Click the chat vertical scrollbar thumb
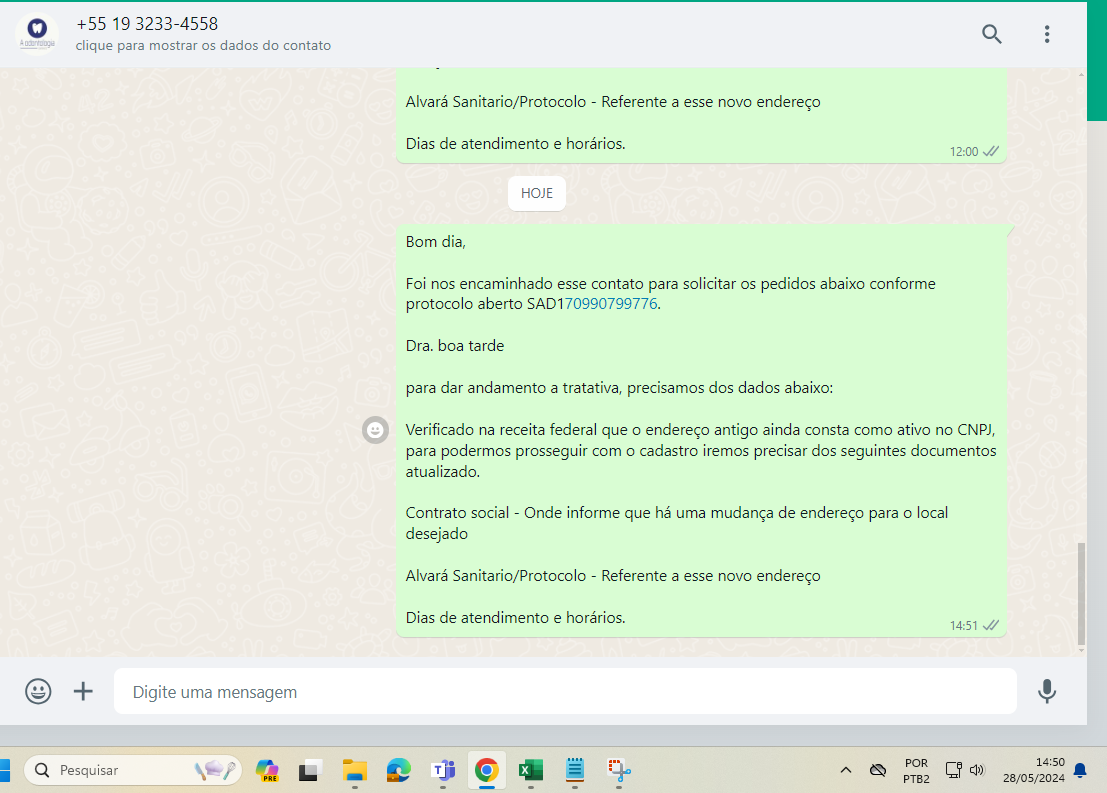 [x=1081, y=593]
